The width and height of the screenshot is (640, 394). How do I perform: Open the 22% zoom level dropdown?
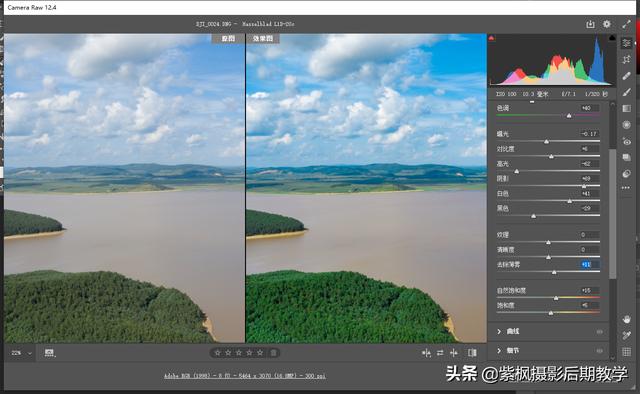point(22,353)
